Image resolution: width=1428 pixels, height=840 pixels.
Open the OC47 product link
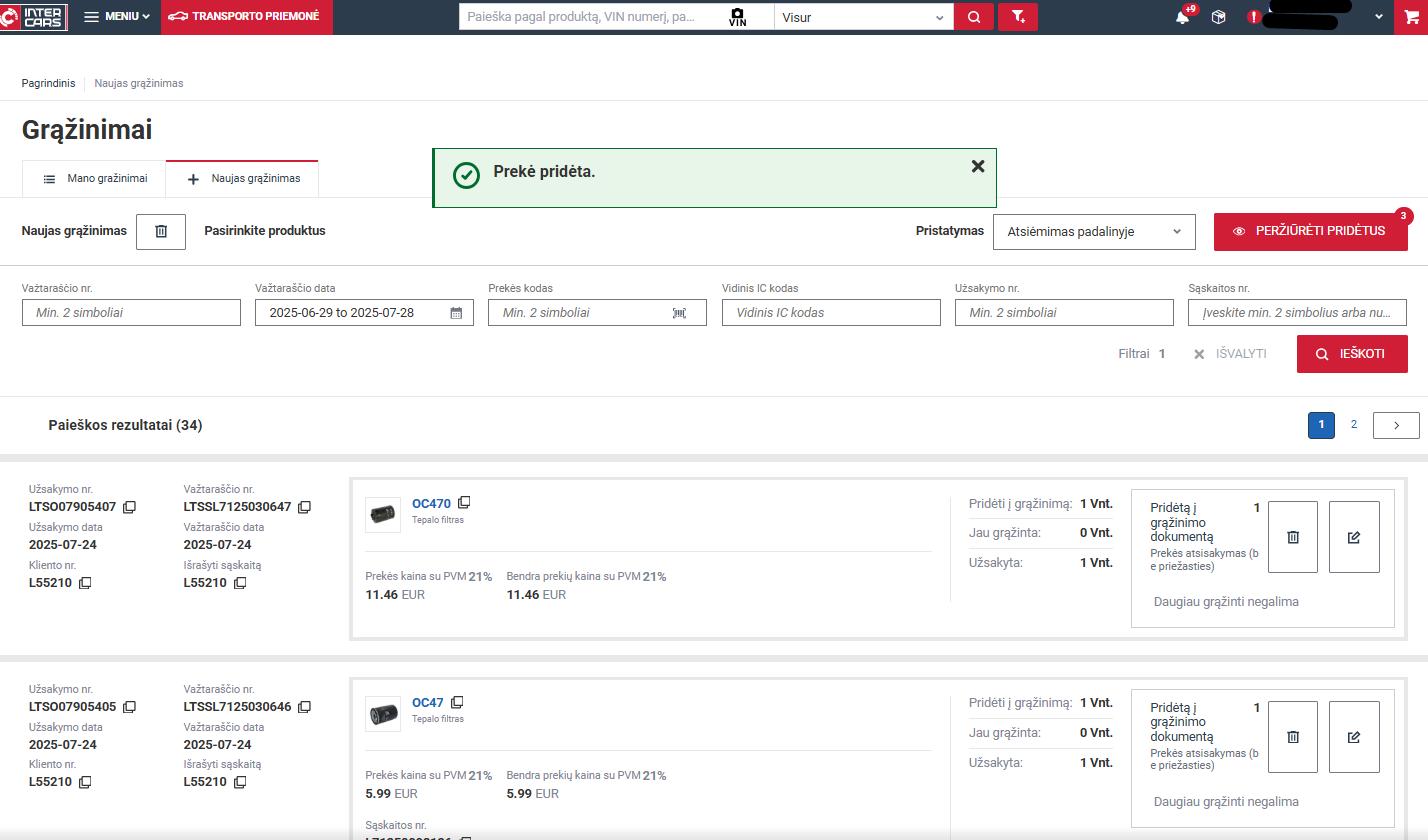pyautogui.click(x=428, y=703)
